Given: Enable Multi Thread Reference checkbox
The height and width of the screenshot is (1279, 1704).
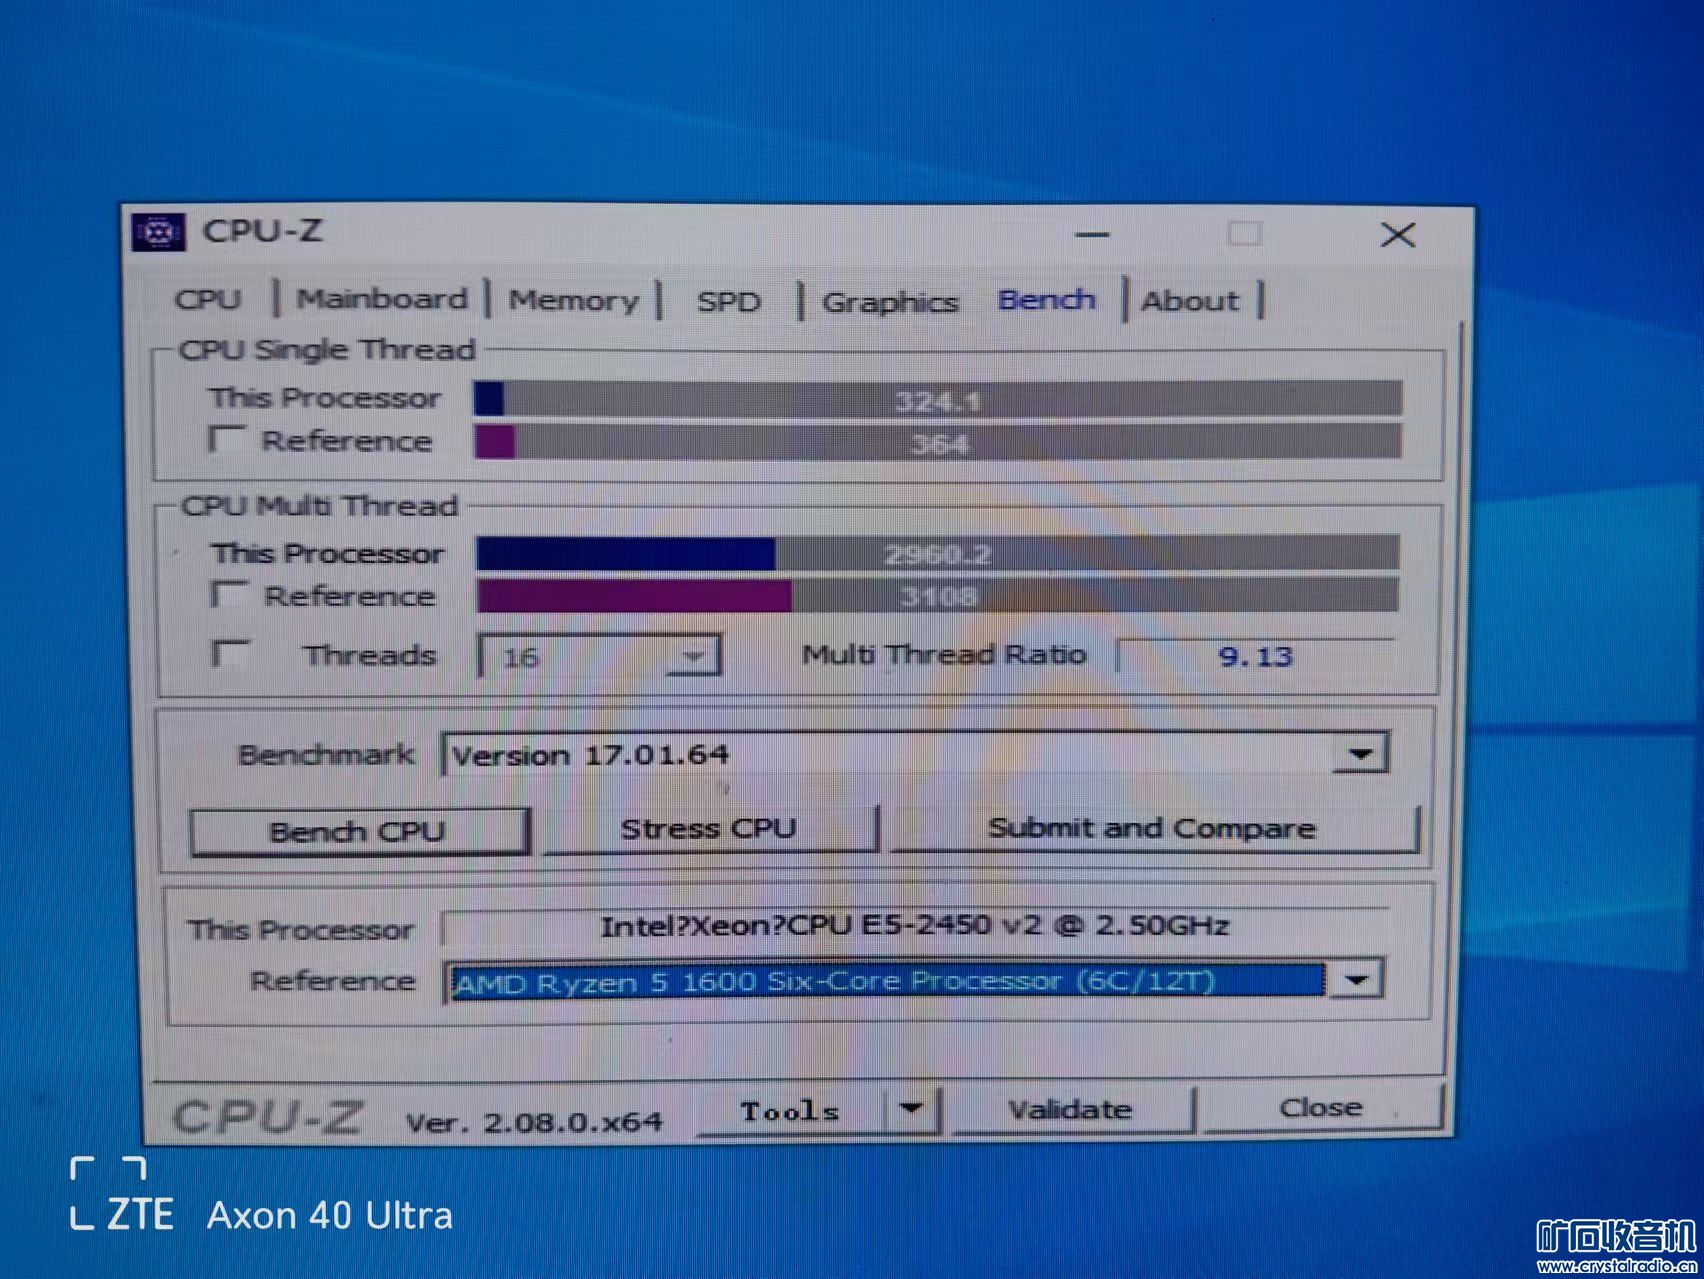Looking at the screenshot, I should 229,594.
